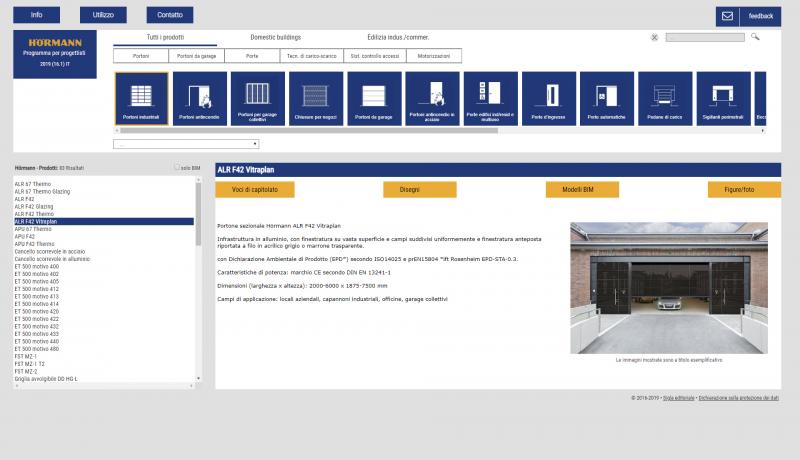
Task: Select the Portoni da garage filter tab
Action: click(x=196, y=56)
